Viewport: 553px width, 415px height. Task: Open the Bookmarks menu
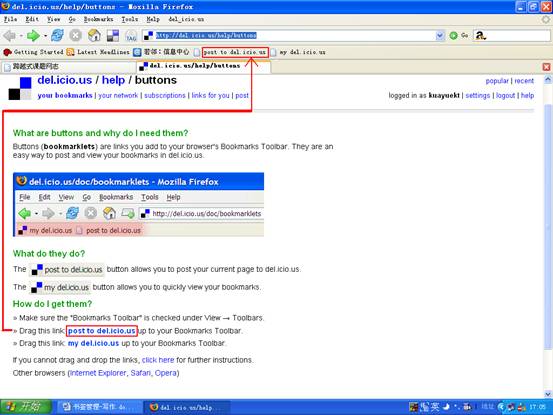pyautogui.click(x=98, y=19)
